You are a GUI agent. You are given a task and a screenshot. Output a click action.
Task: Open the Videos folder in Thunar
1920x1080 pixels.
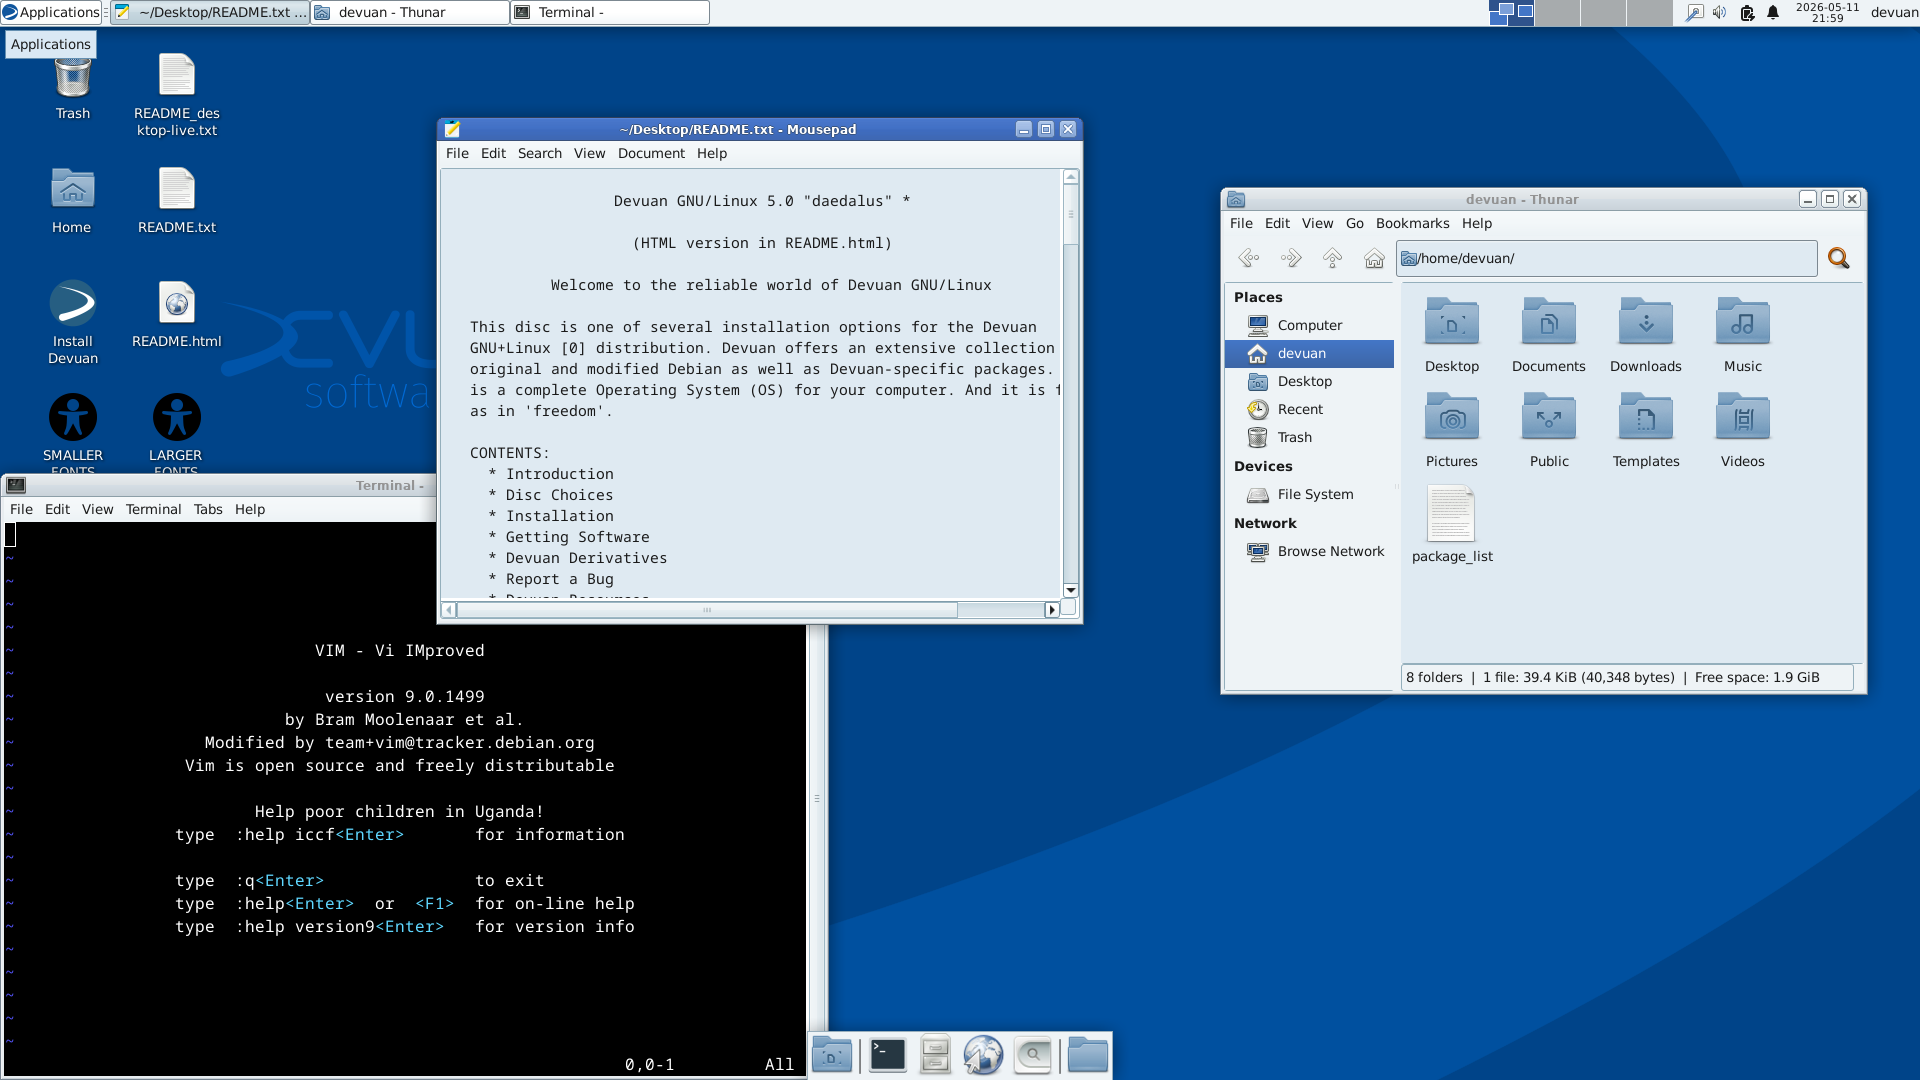tap(1742, 431)
